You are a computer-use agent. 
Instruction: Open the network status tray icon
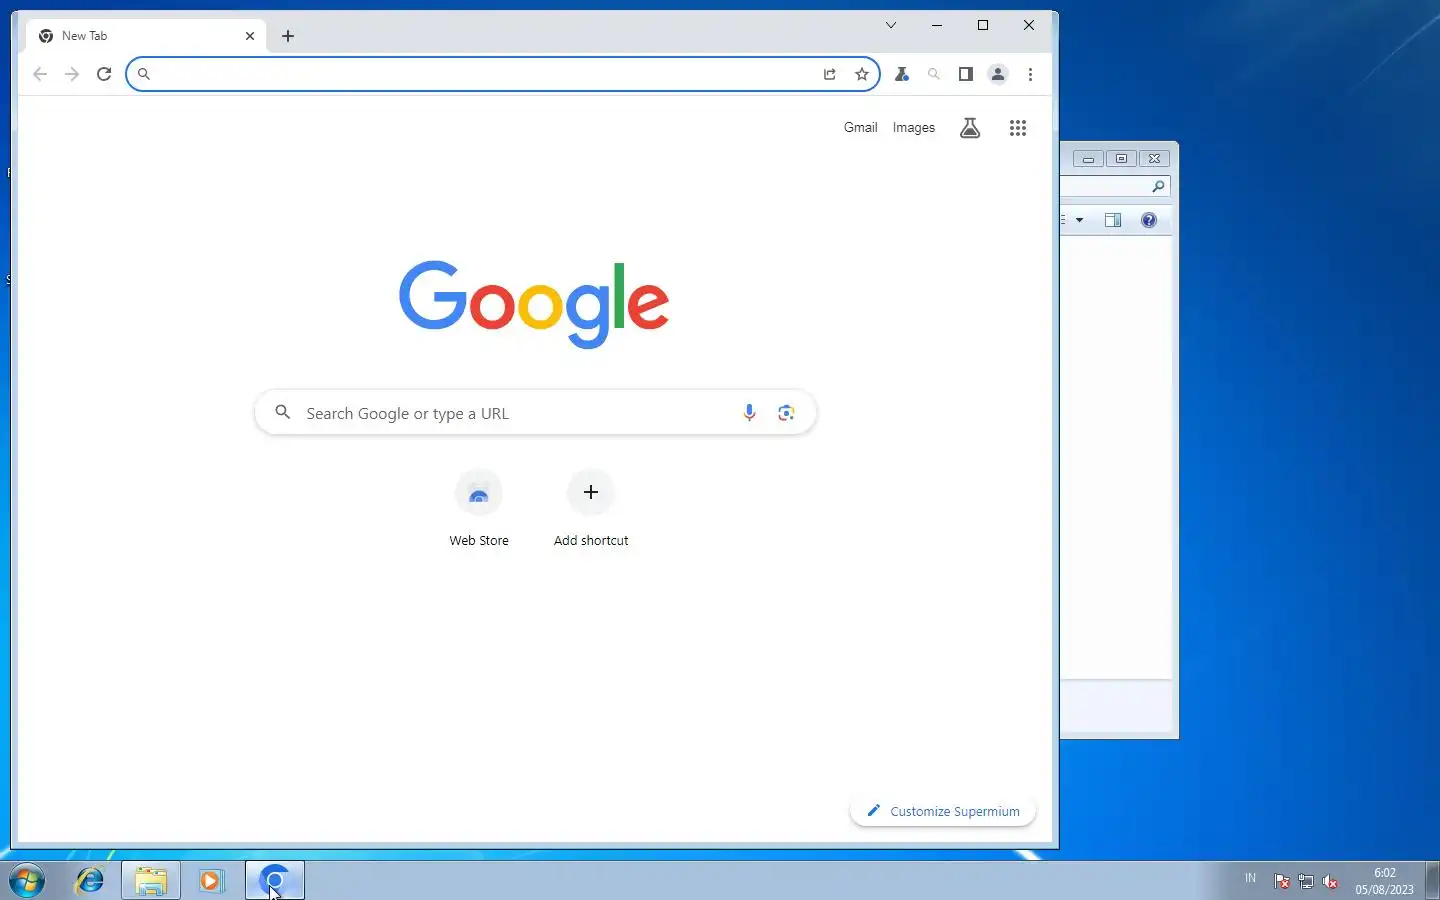(x=1306, y=881)
